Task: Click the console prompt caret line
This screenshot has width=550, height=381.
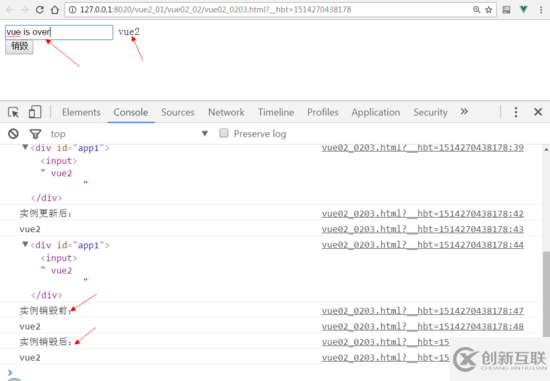Action: click(224, 372)
